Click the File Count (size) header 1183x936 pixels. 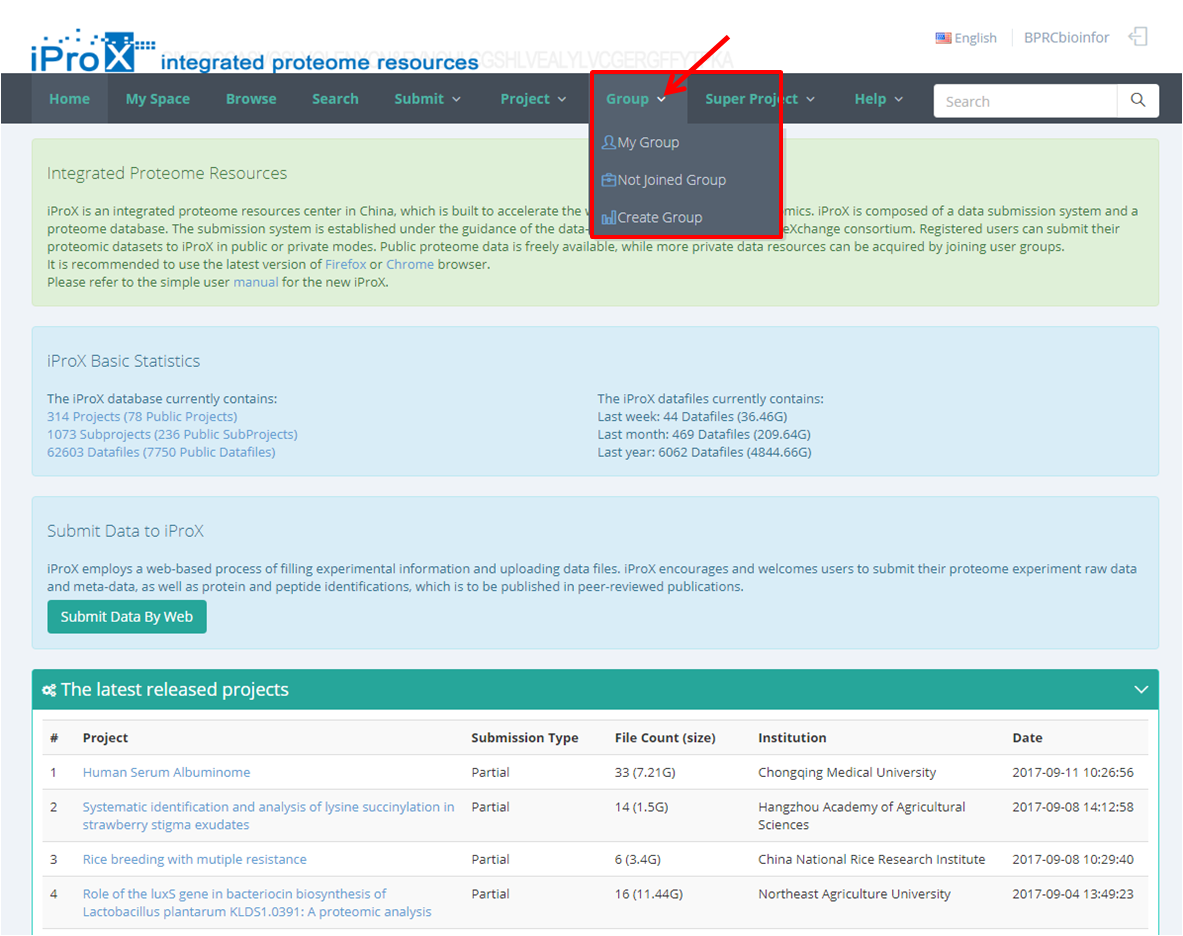[665, 738]
